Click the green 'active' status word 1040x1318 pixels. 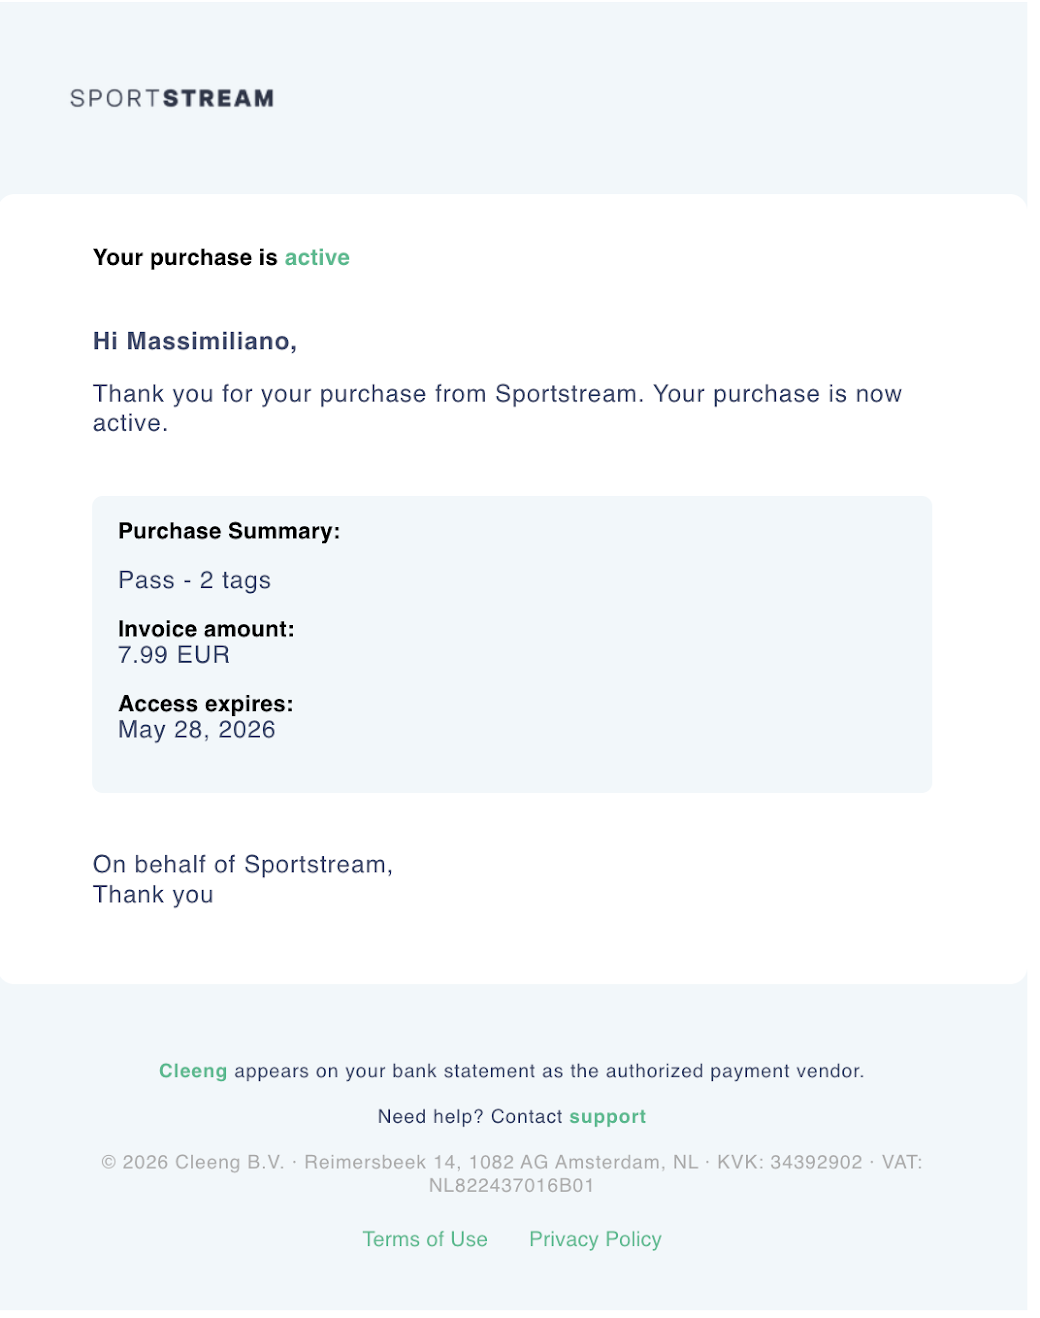[317, 258]
